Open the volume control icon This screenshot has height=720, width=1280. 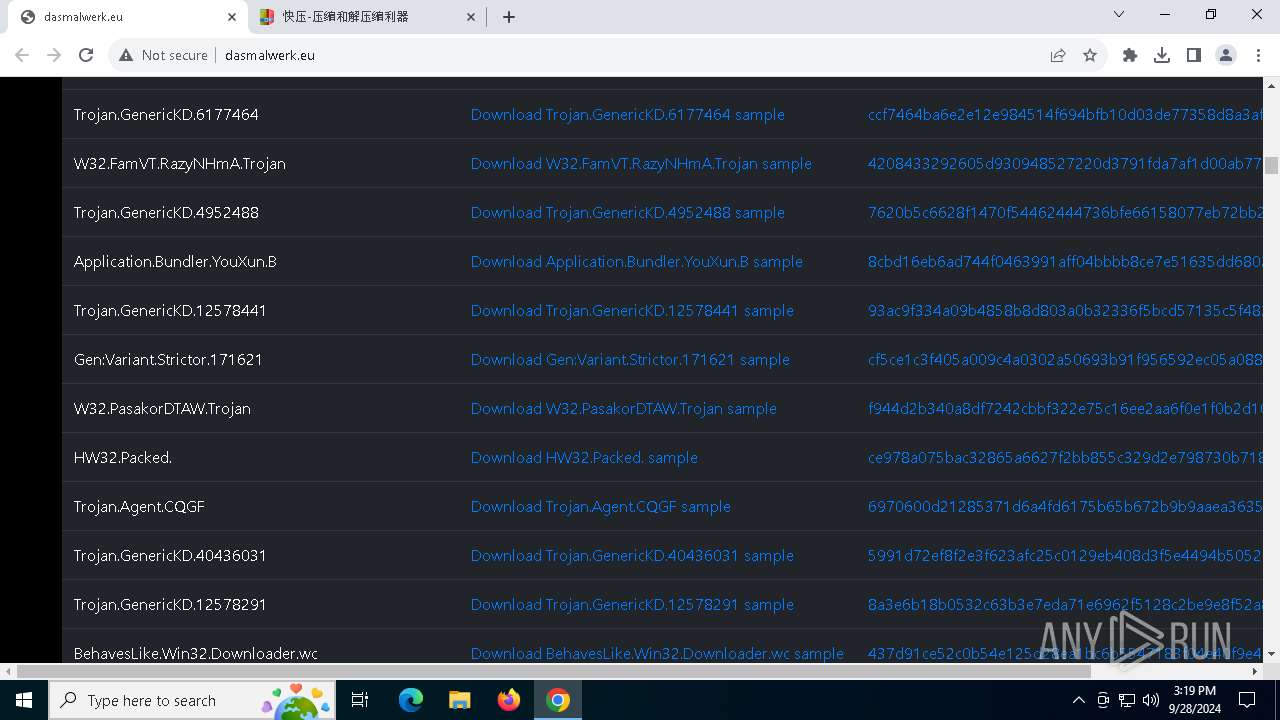tap(1151, 700)
